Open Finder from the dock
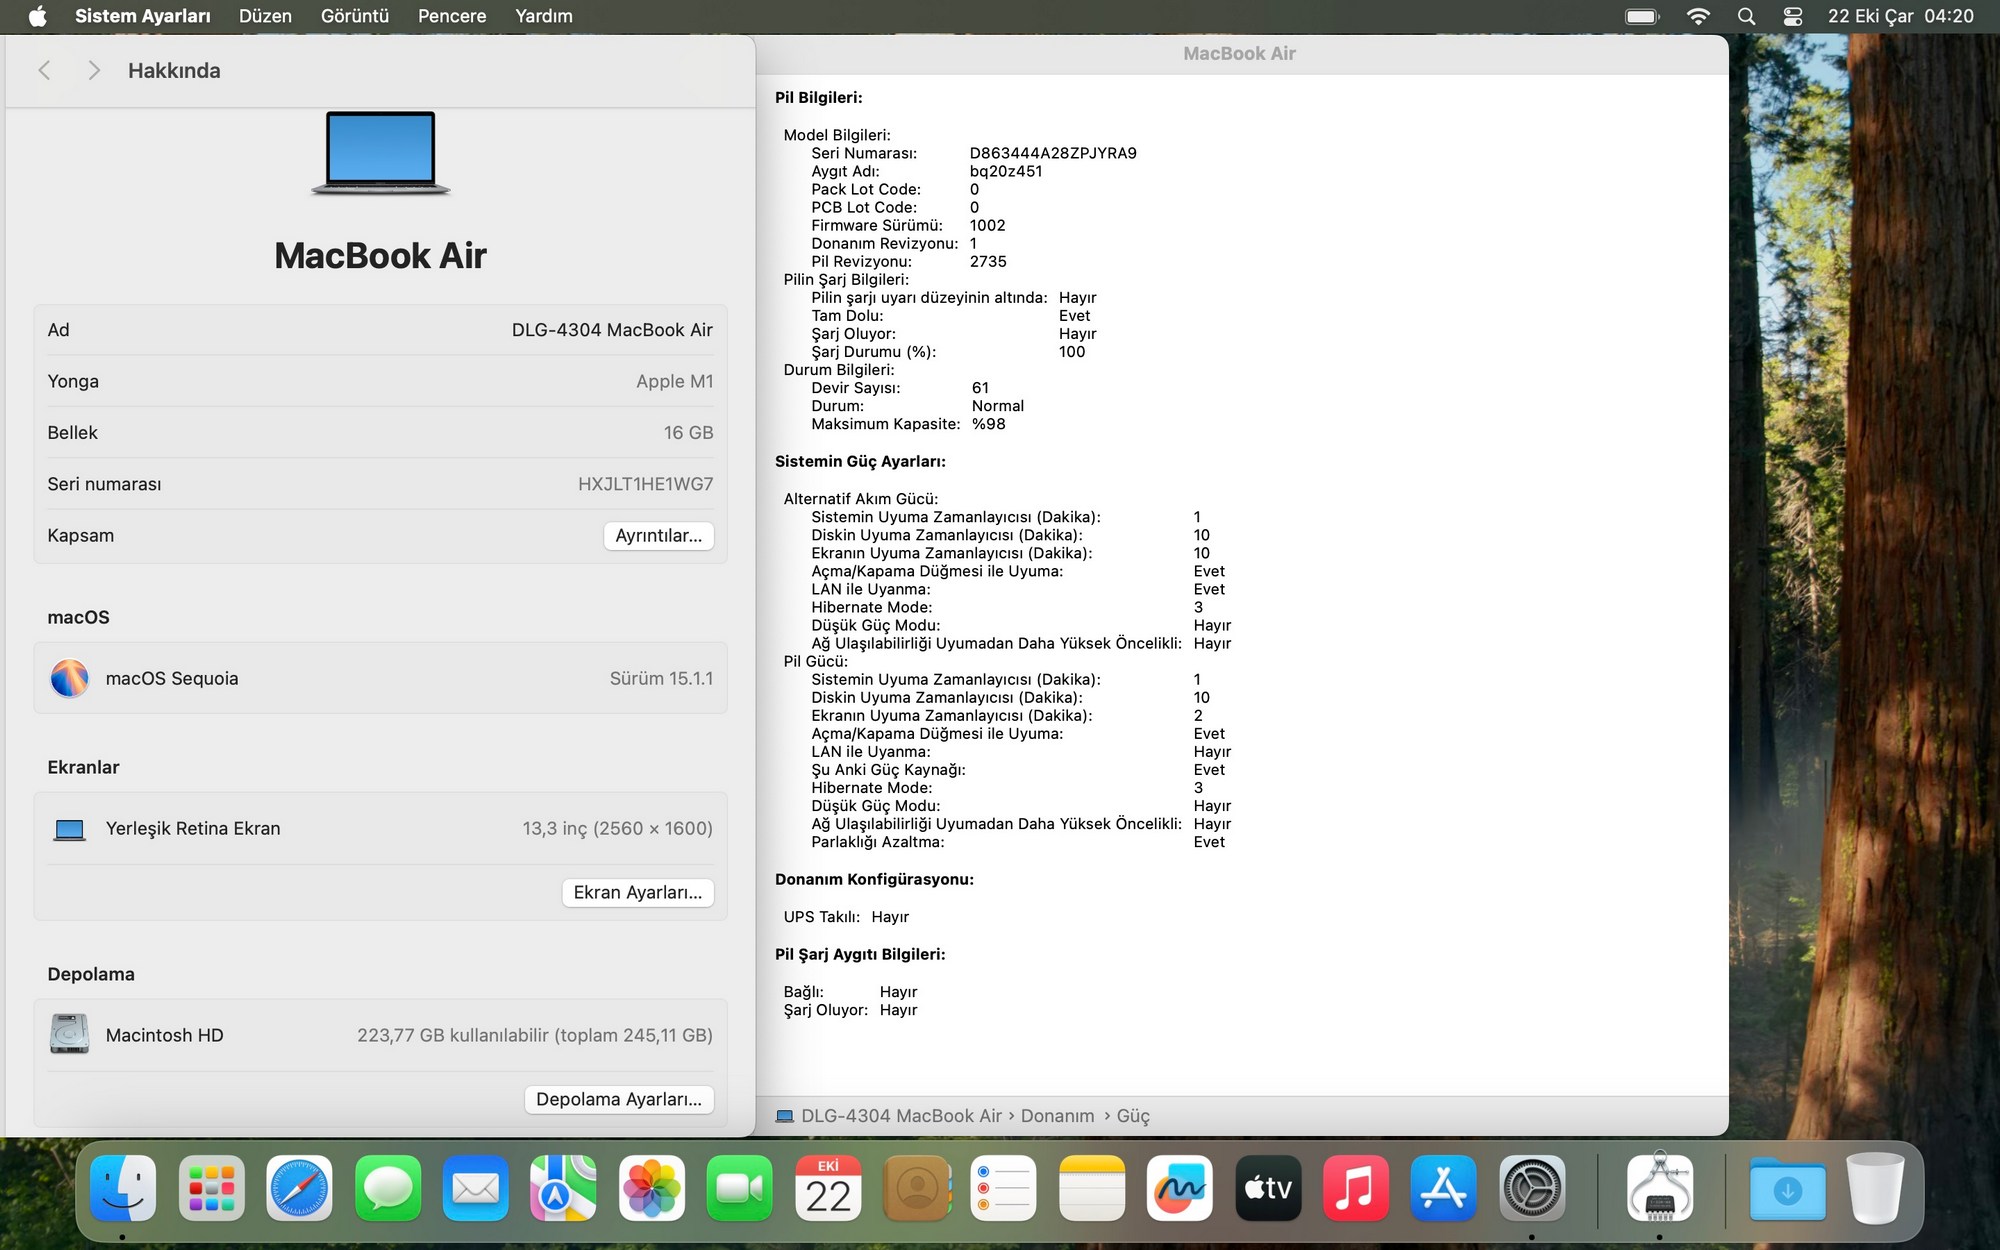2000x1250 pixels. [123, 1189]
